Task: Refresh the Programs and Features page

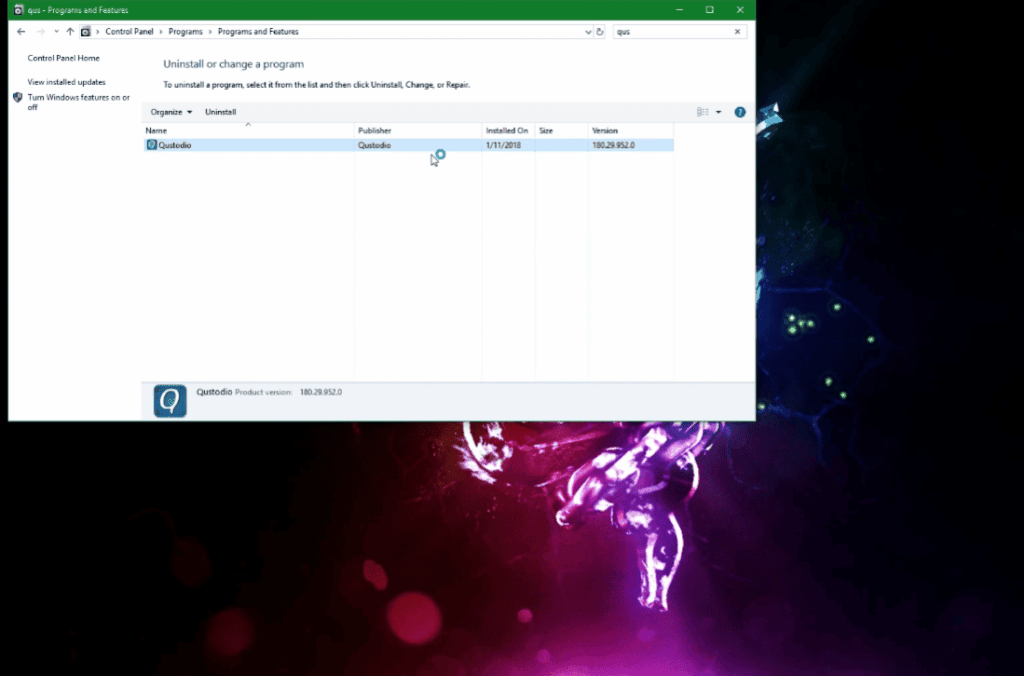Action: point(600,31)
